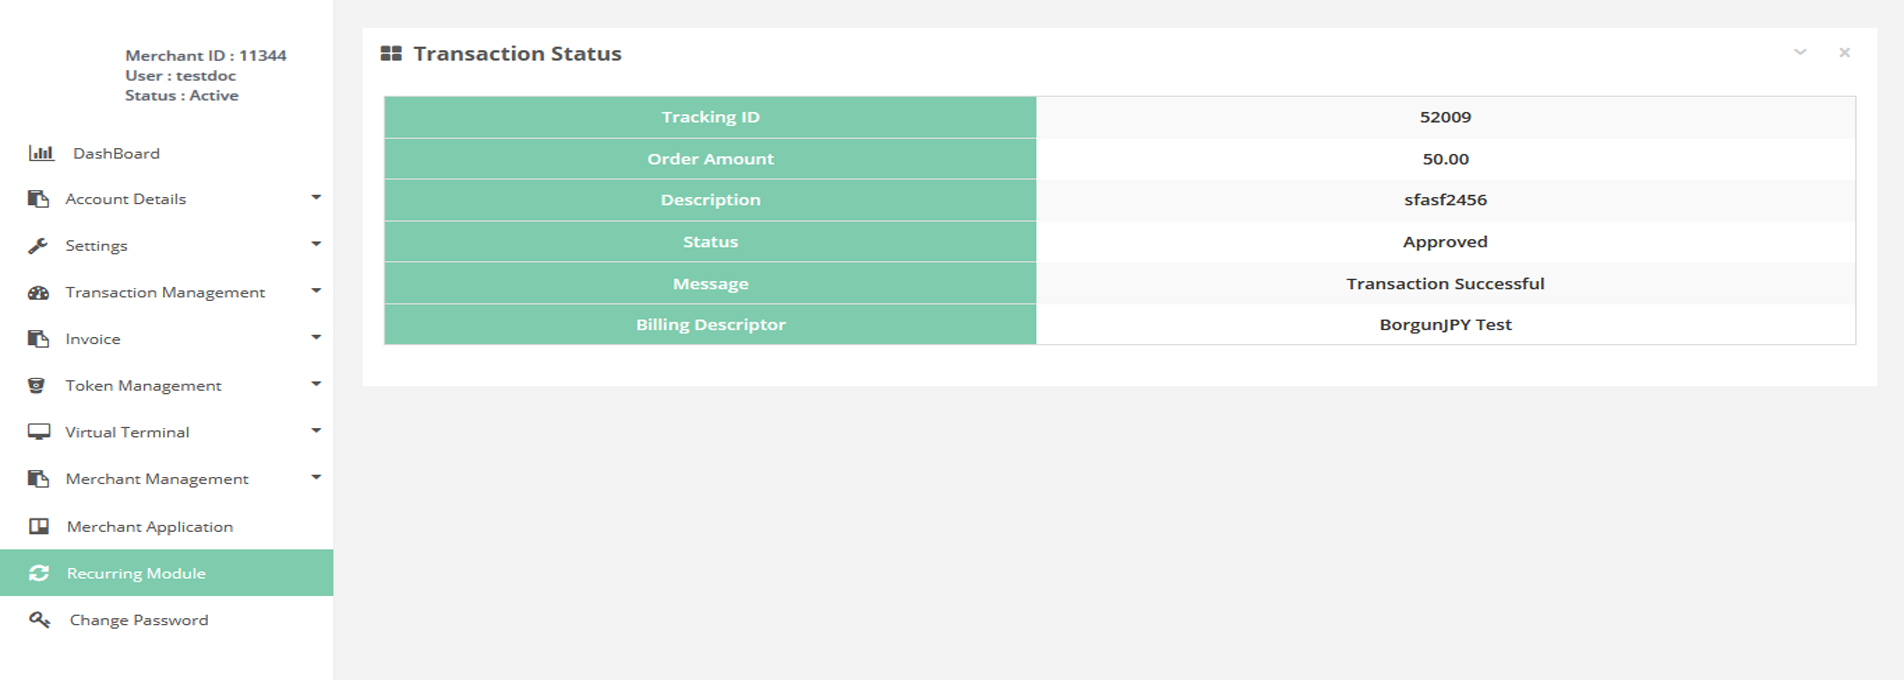Open the Recurring Module menu item
This screenshot has height=680, width=1904.
point(136,573)
